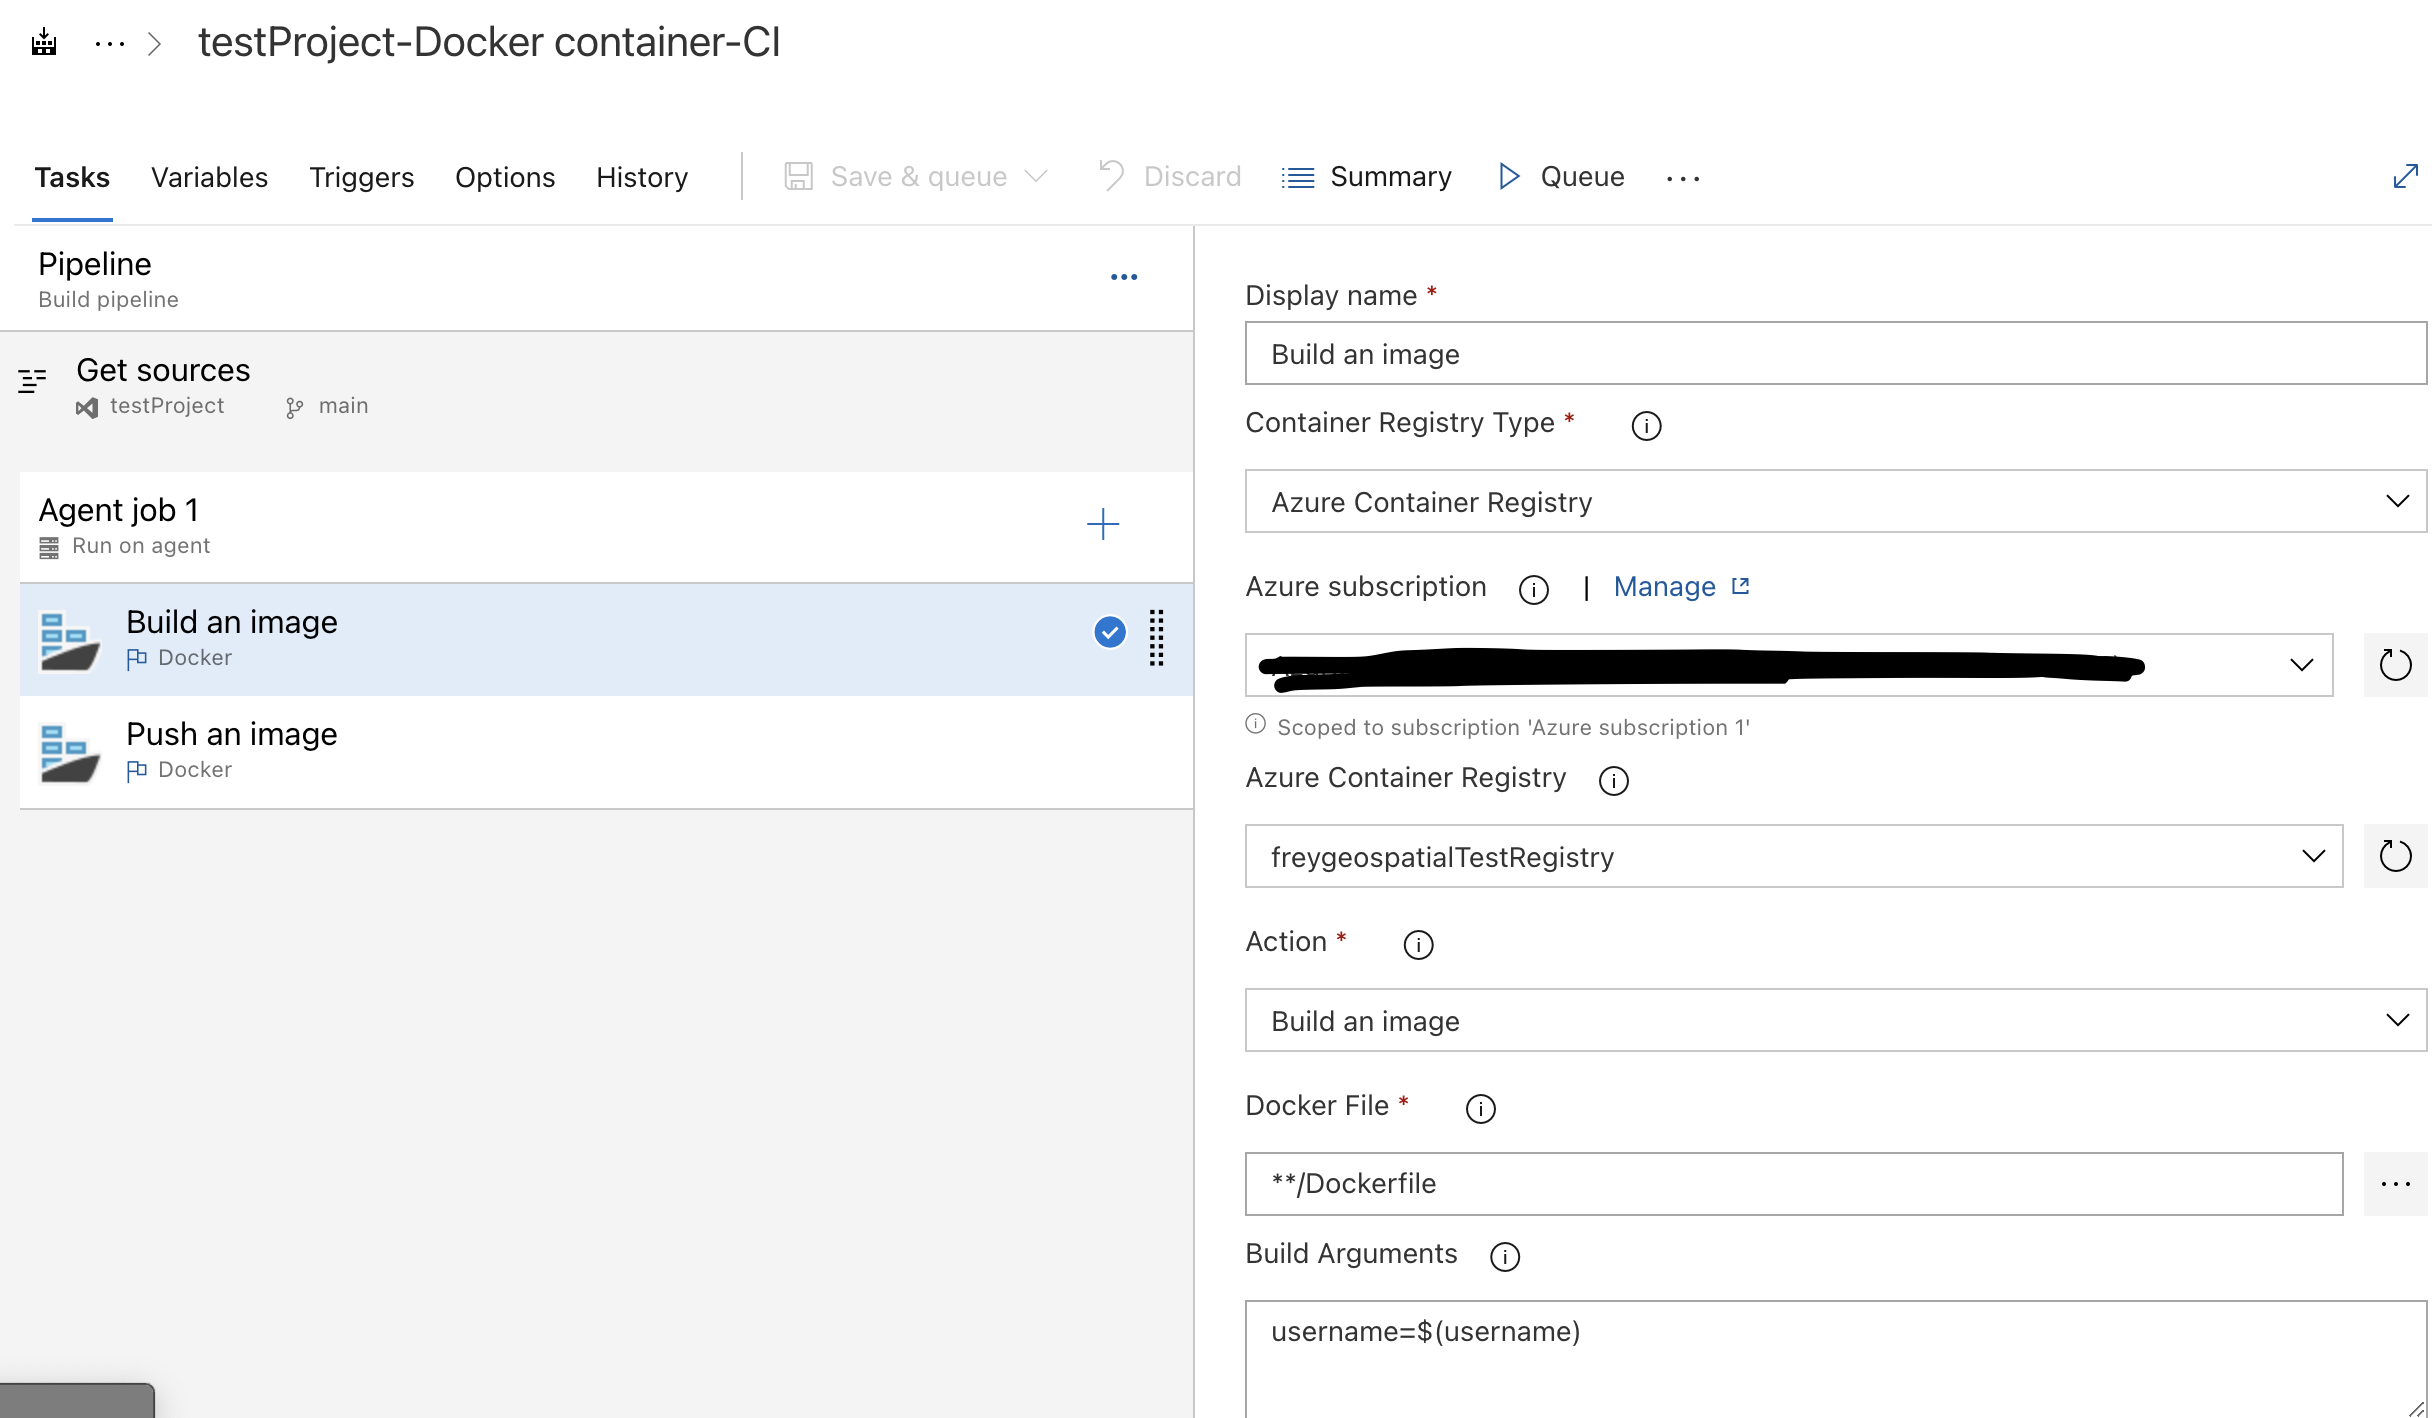Open the Container Registry Type dropdown
2432x1418 pixels.
[1835, 501]
